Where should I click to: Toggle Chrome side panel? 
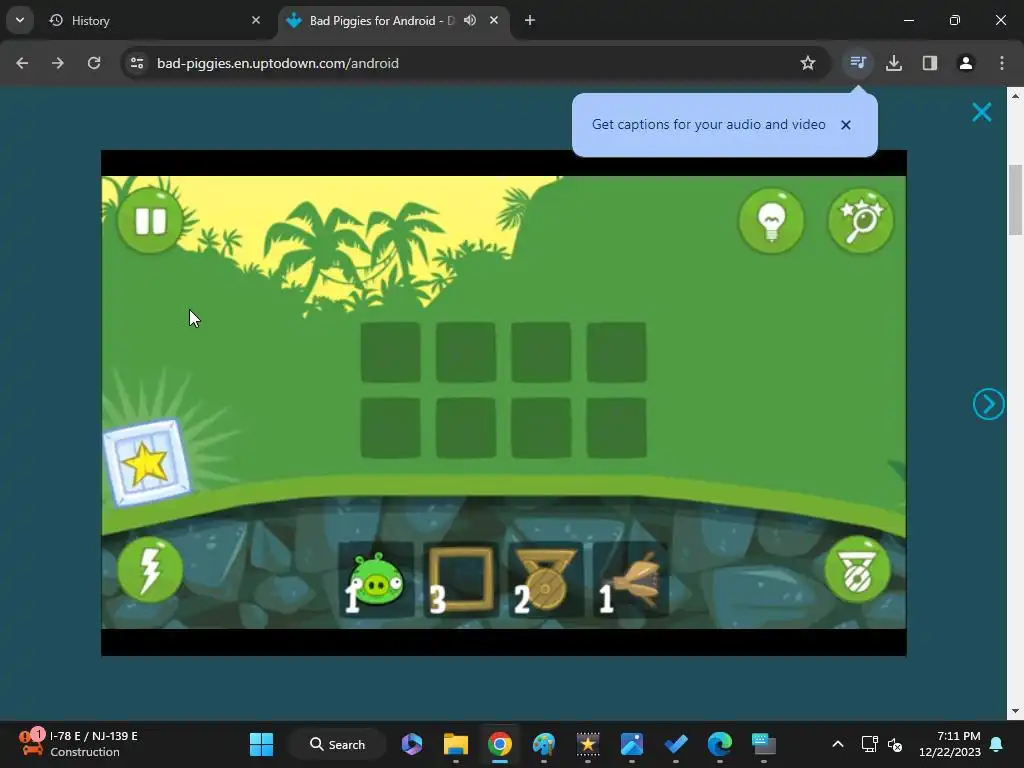coord(930,63)
